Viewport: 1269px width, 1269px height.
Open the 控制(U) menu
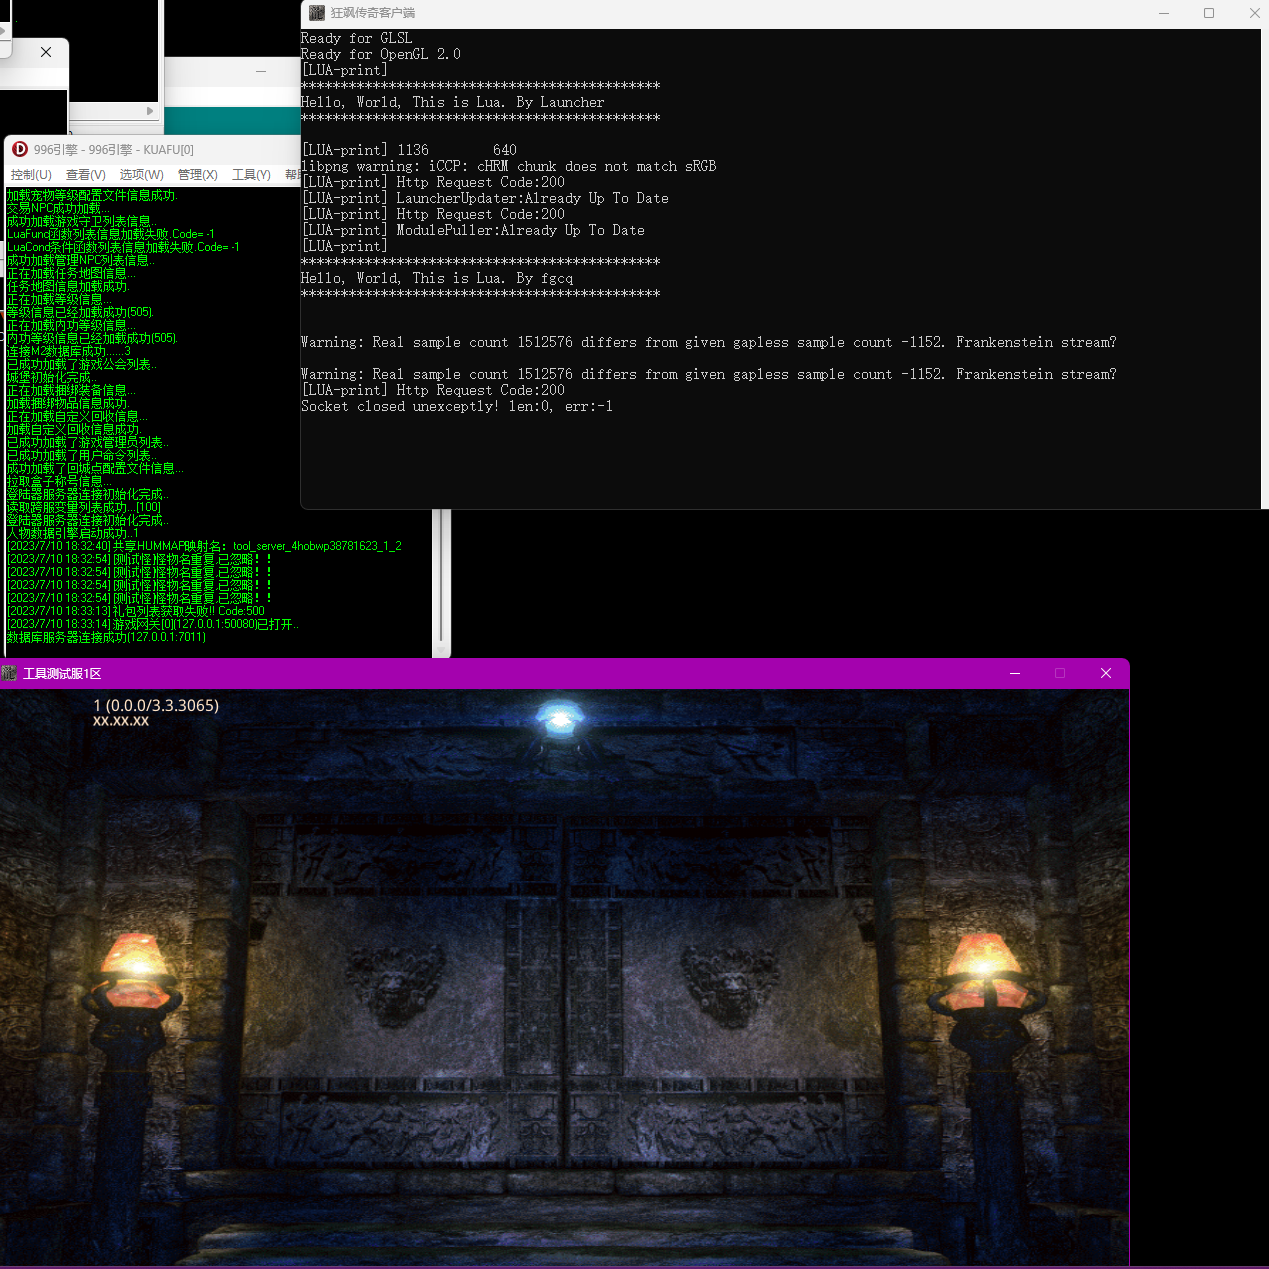click(31, 175)
